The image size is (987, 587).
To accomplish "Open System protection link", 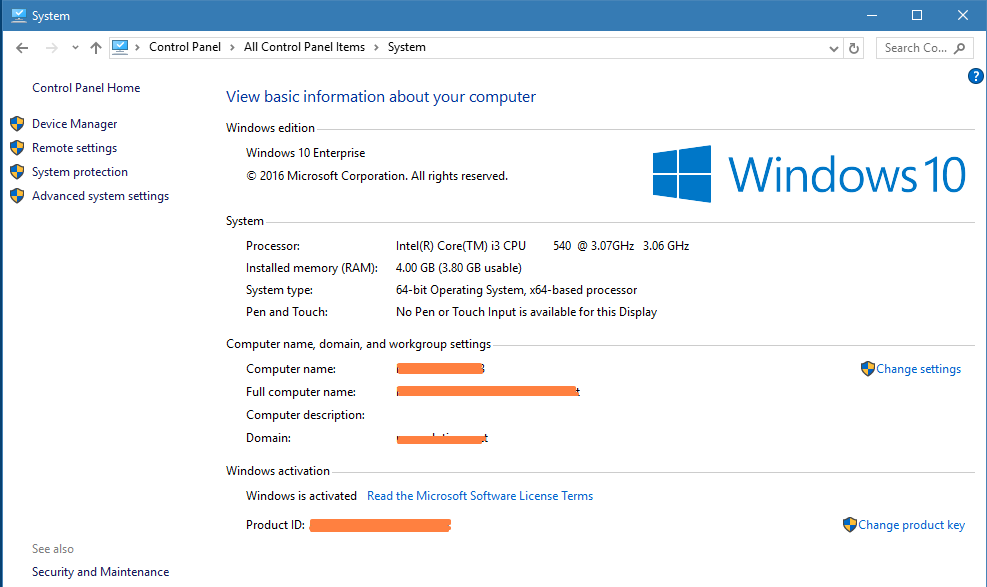I will (79, 172).
